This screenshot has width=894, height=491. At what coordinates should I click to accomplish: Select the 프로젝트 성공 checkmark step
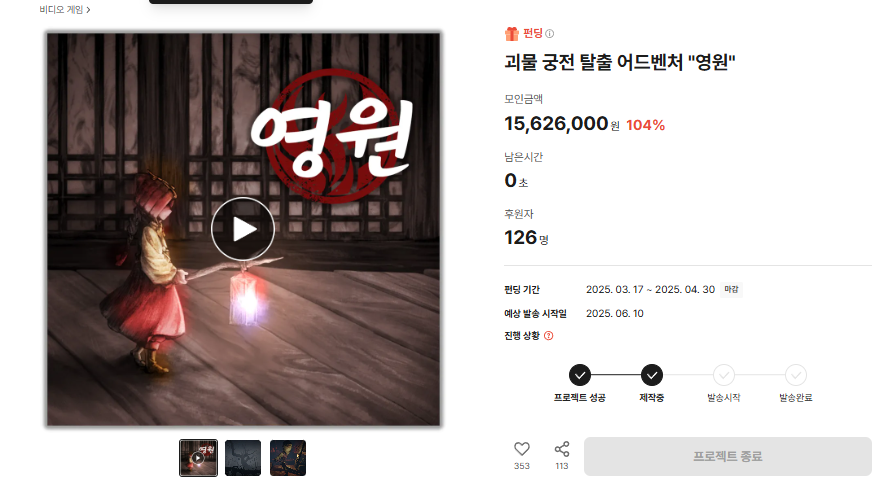point(580,375)
